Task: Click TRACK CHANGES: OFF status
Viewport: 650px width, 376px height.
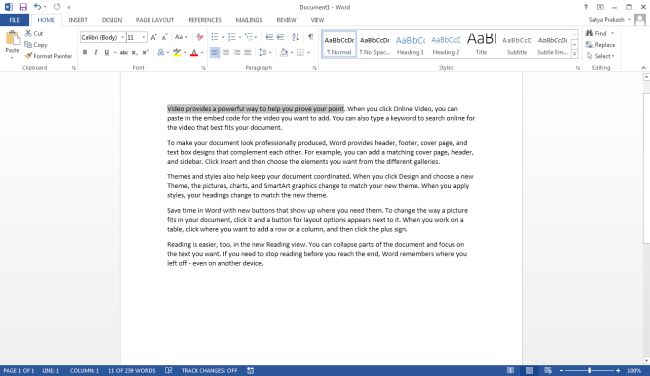Action: pos(209,371)
